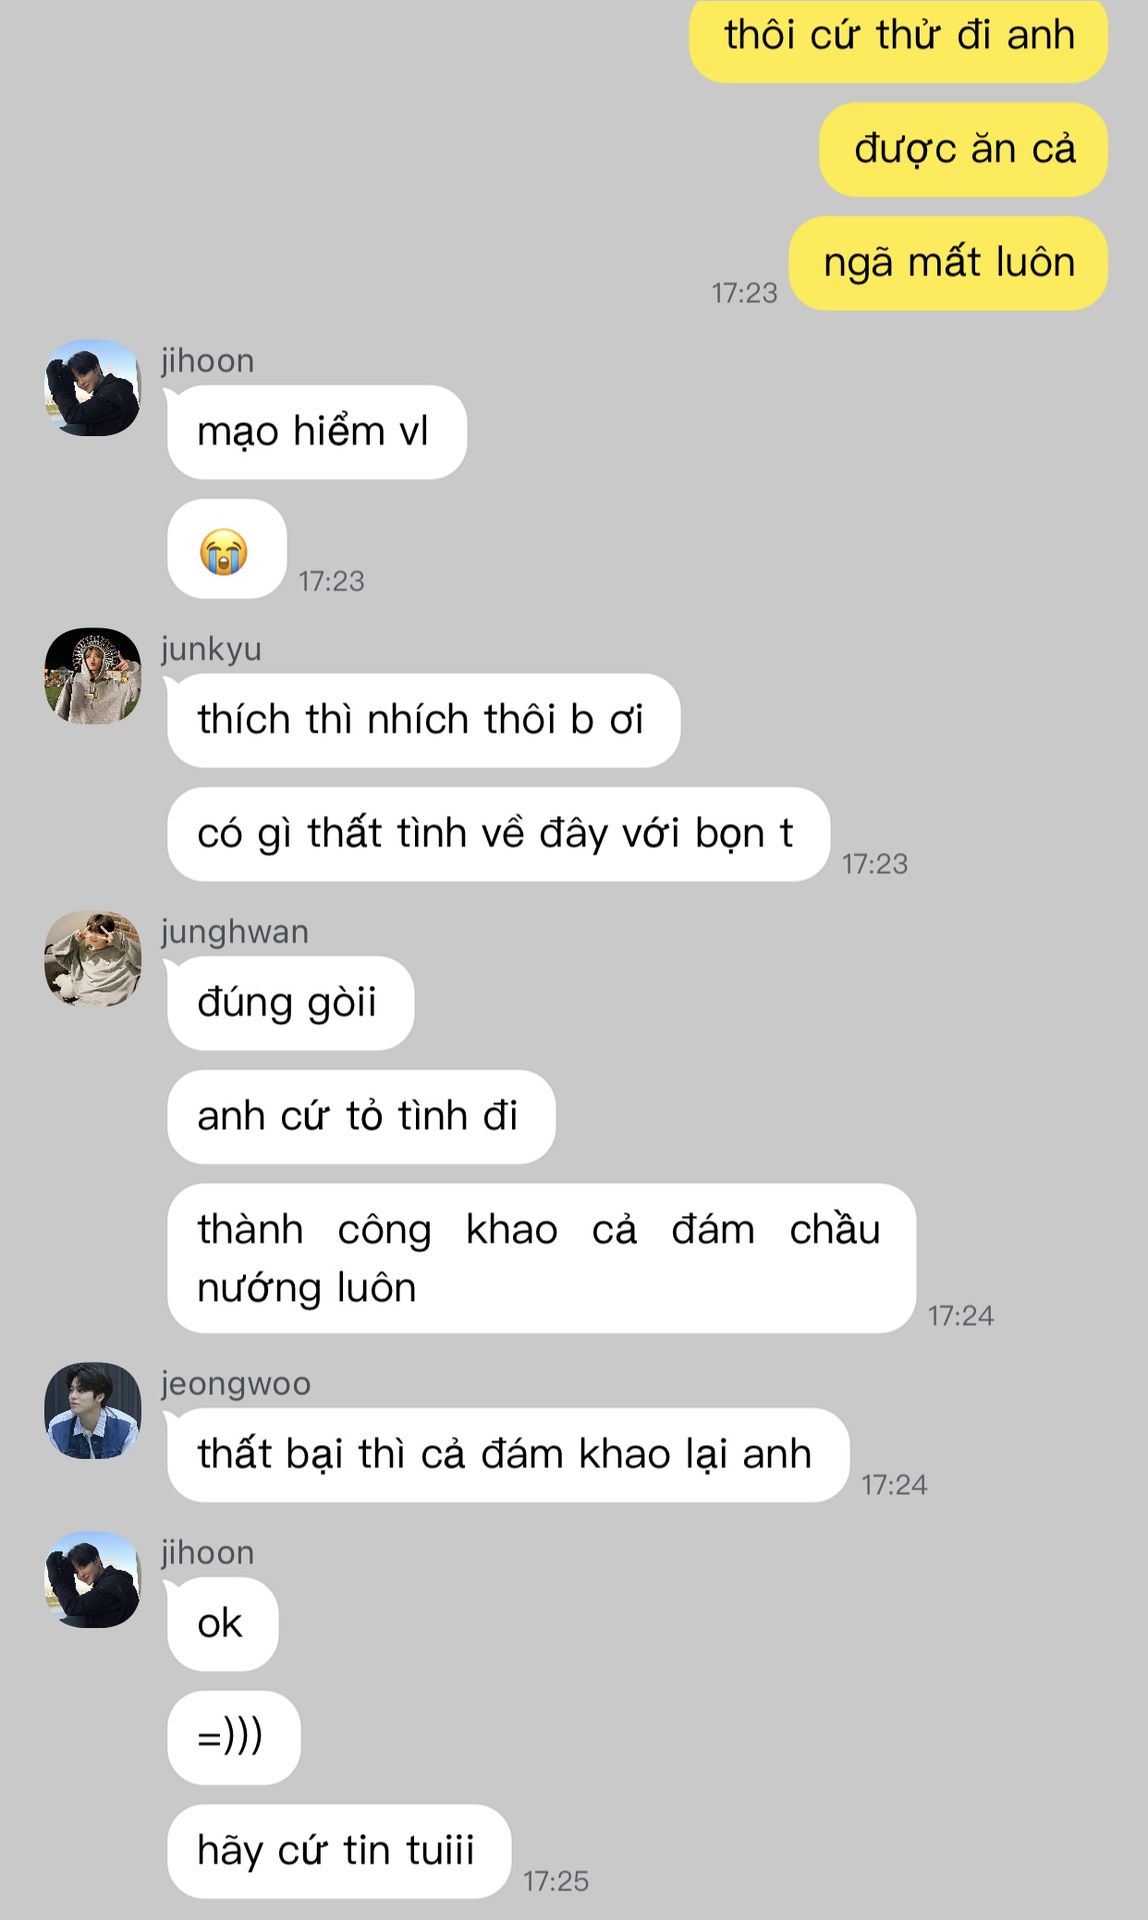Screen dimensions: 1148x1920
Task: Tap the "thành công khao cả đám" message
Action: [541, 1258]
